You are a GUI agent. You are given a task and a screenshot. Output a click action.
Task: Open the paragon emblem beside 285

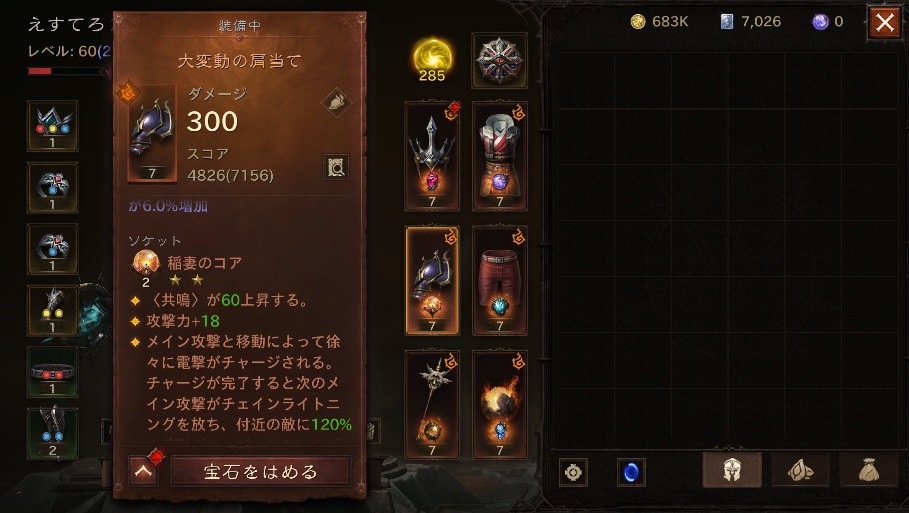[499, 60]
